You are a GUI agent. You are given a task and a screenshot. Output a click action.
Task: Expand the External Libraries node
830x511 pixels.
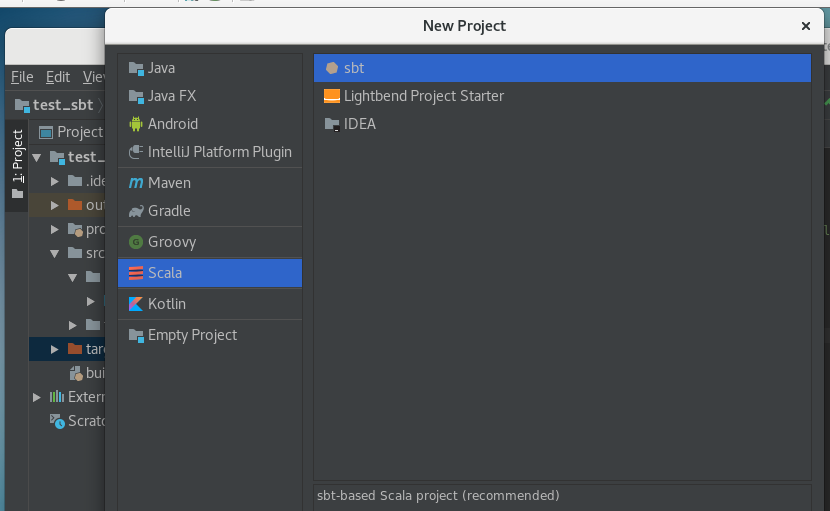tap(37, 397)
